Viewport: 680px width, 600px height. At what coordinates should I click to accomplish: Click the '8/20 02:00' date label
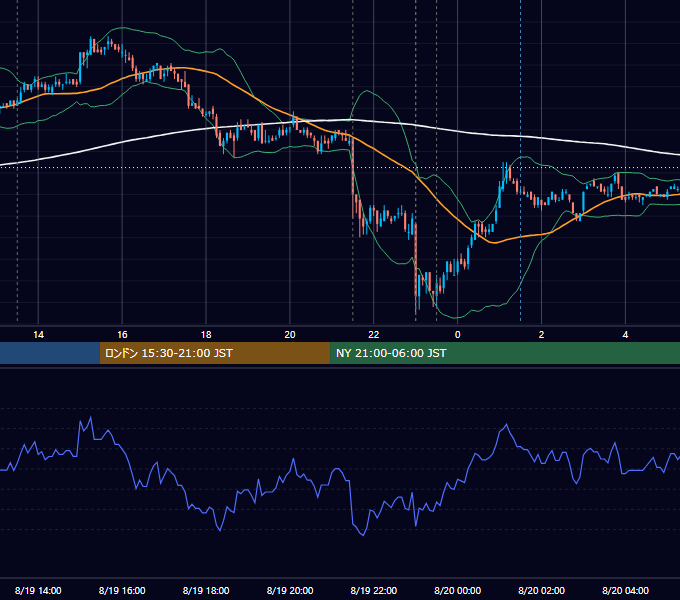tap(541, 590)
